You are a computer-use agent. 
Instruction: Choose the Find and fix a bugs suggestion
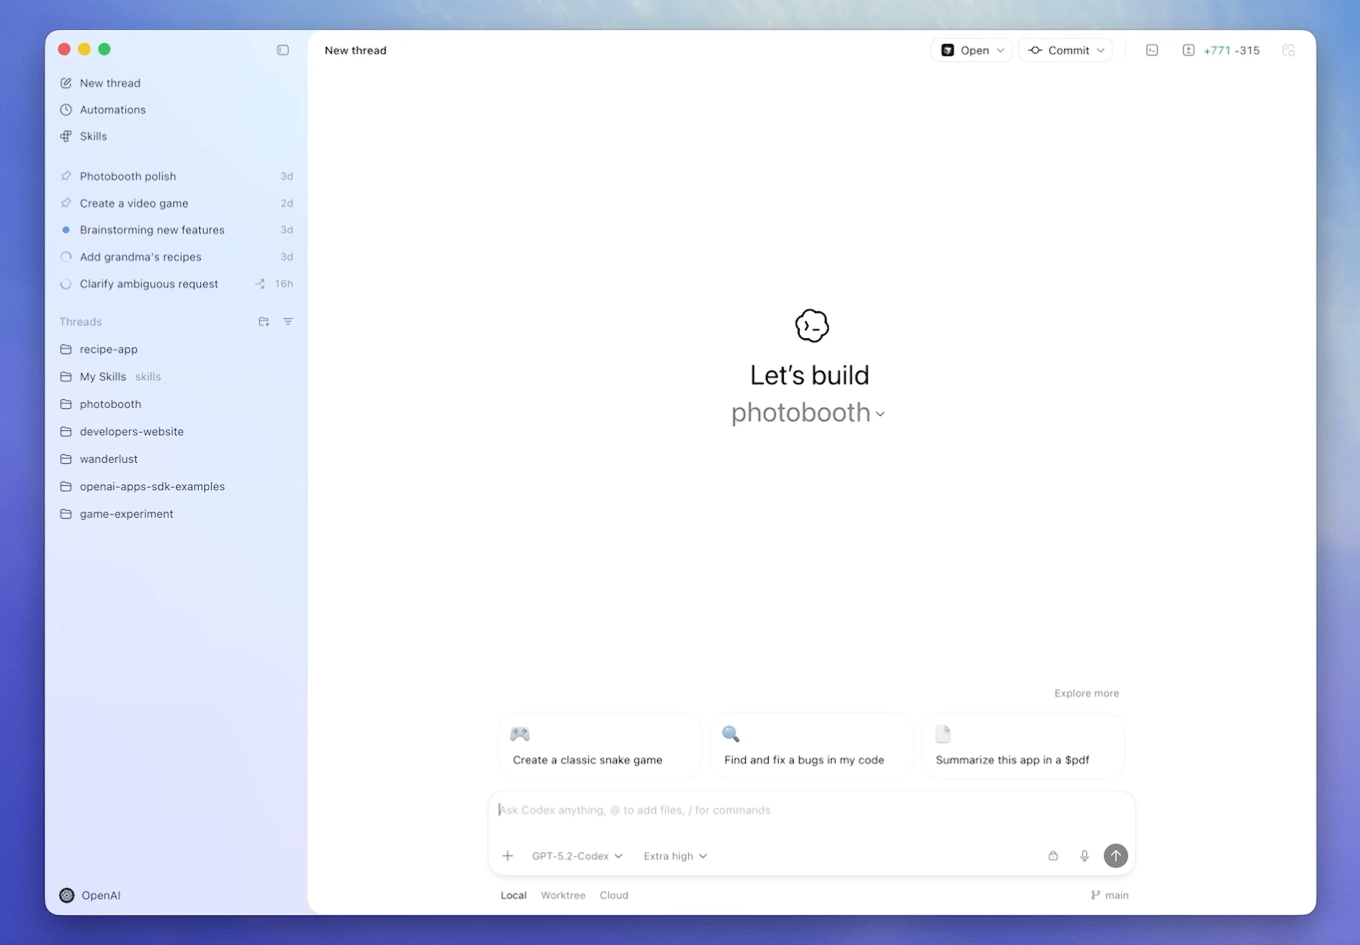pos(811,746)
